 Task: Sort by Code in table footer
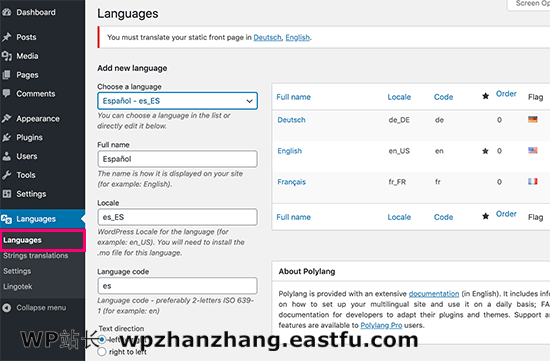[443, 217]
